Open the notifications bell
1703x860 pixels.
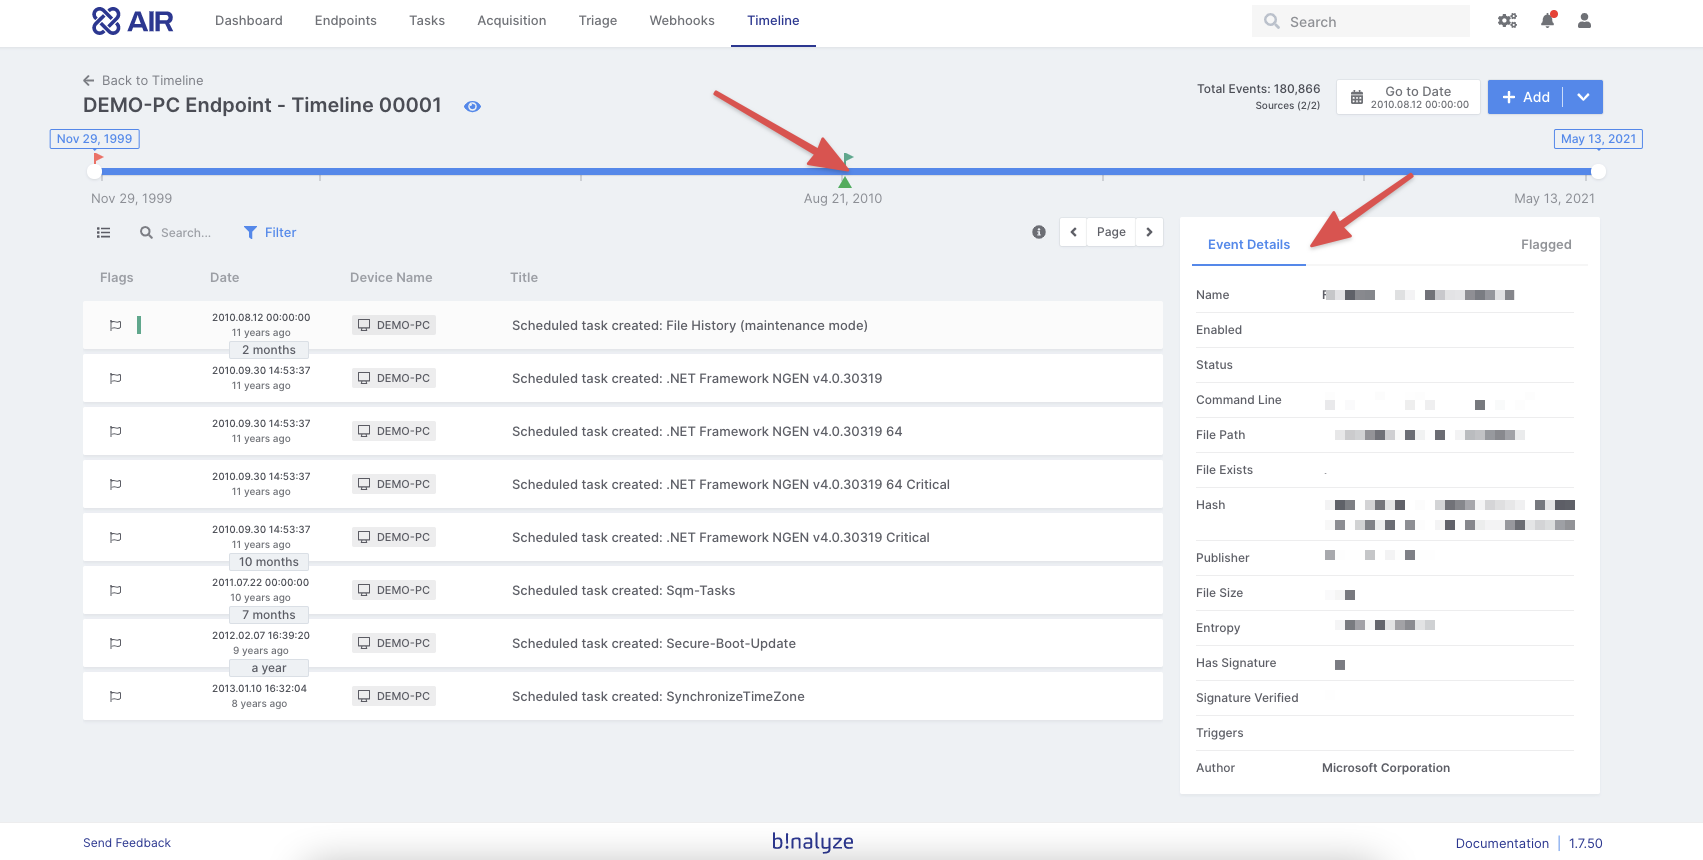[x=1547, y=21]
